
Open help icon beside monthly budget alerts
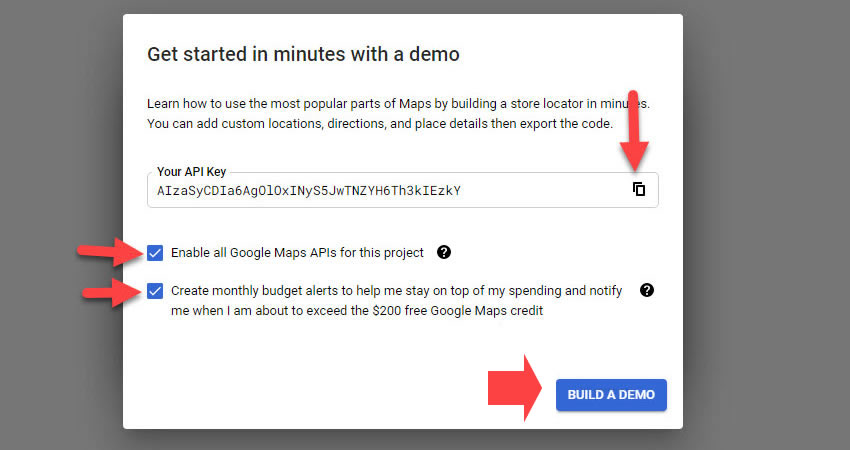(647, 290)
